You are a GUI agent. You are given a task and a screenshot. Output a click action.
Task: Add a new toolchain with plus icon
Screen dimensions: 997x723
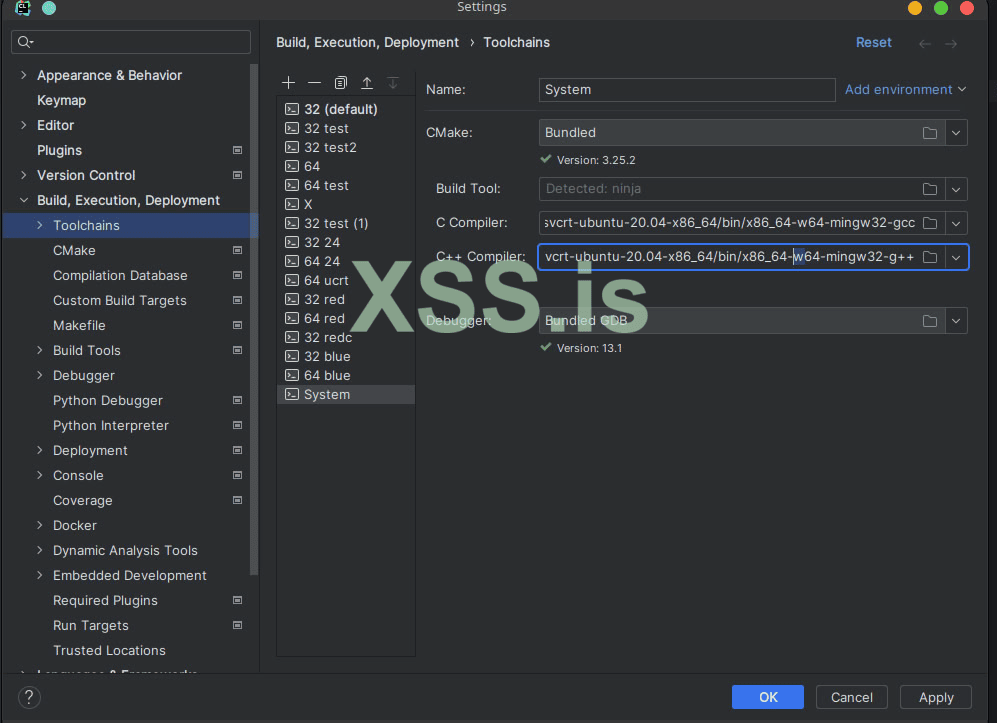click(x=288, y=83)
